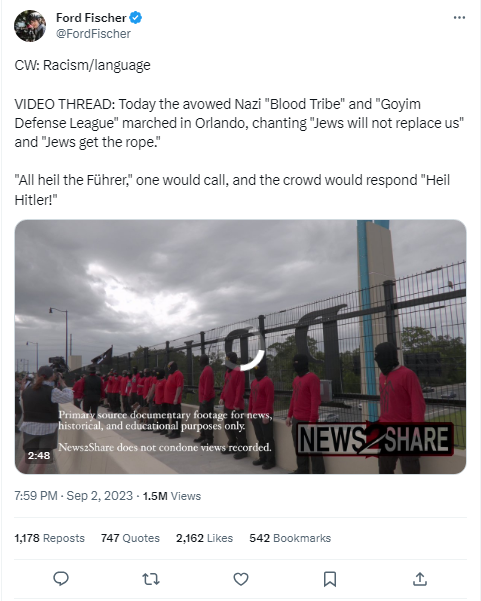The image size is (481, 601).
Task: View the 747 Quotes list
Action: (130, 538)
